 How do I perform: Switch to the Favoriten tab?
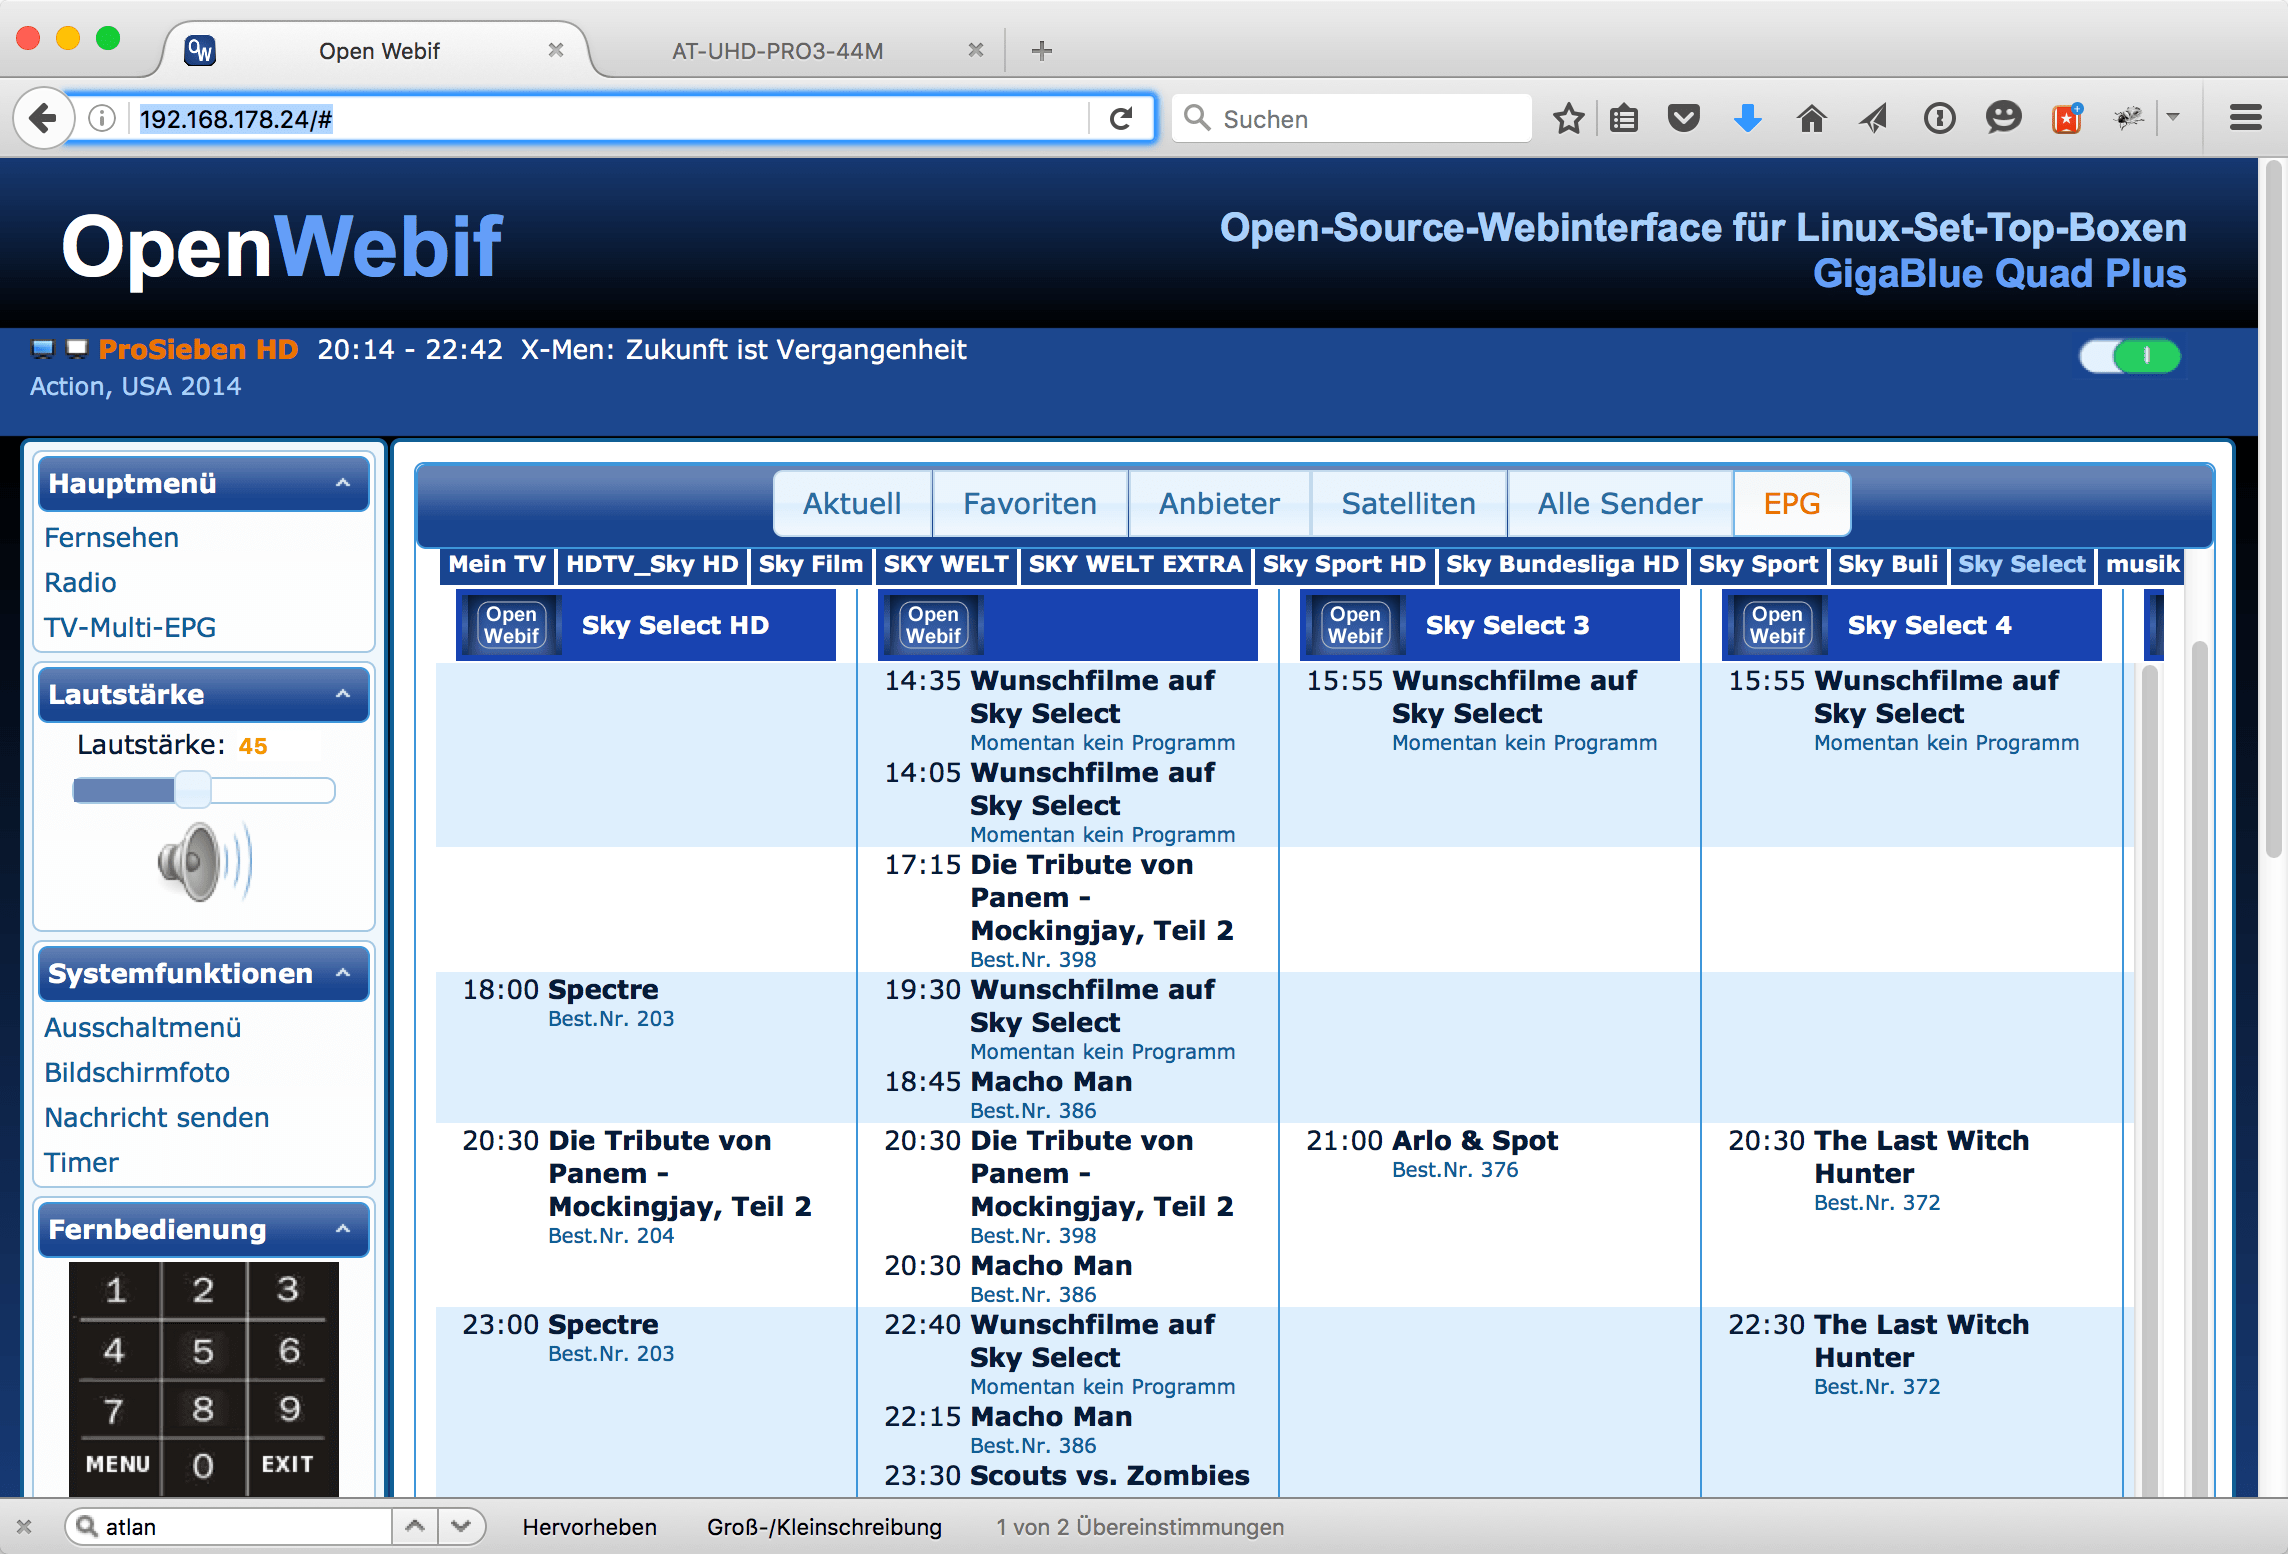point(1030,503)
